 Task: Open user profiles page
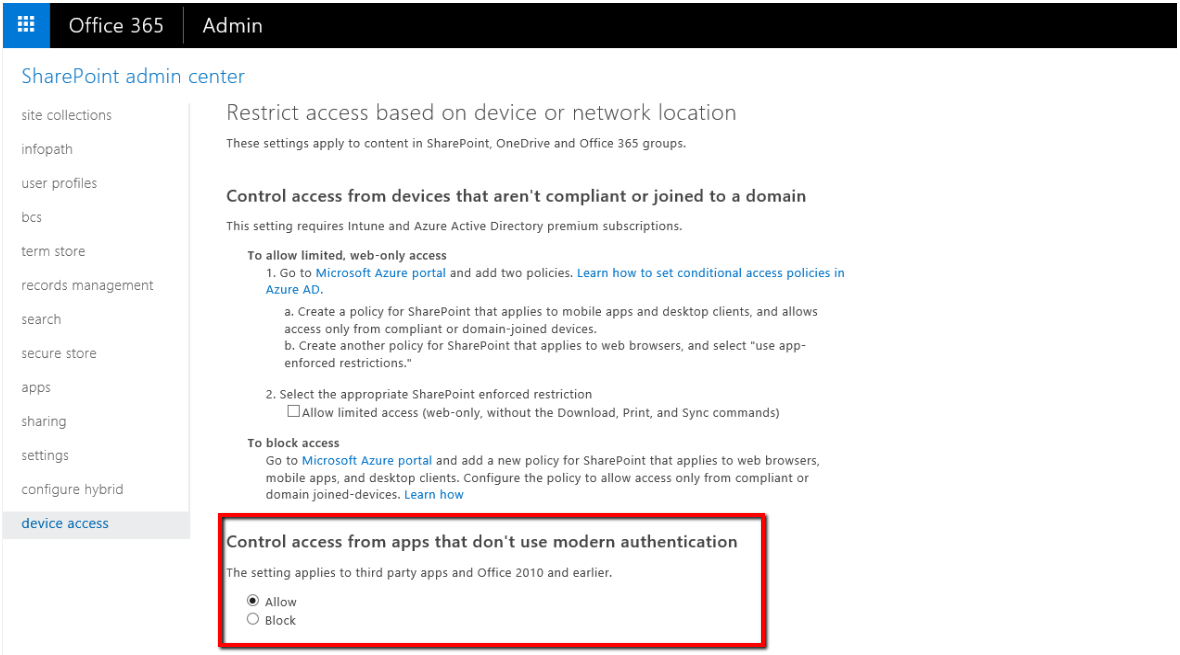[x=59, y=183]
